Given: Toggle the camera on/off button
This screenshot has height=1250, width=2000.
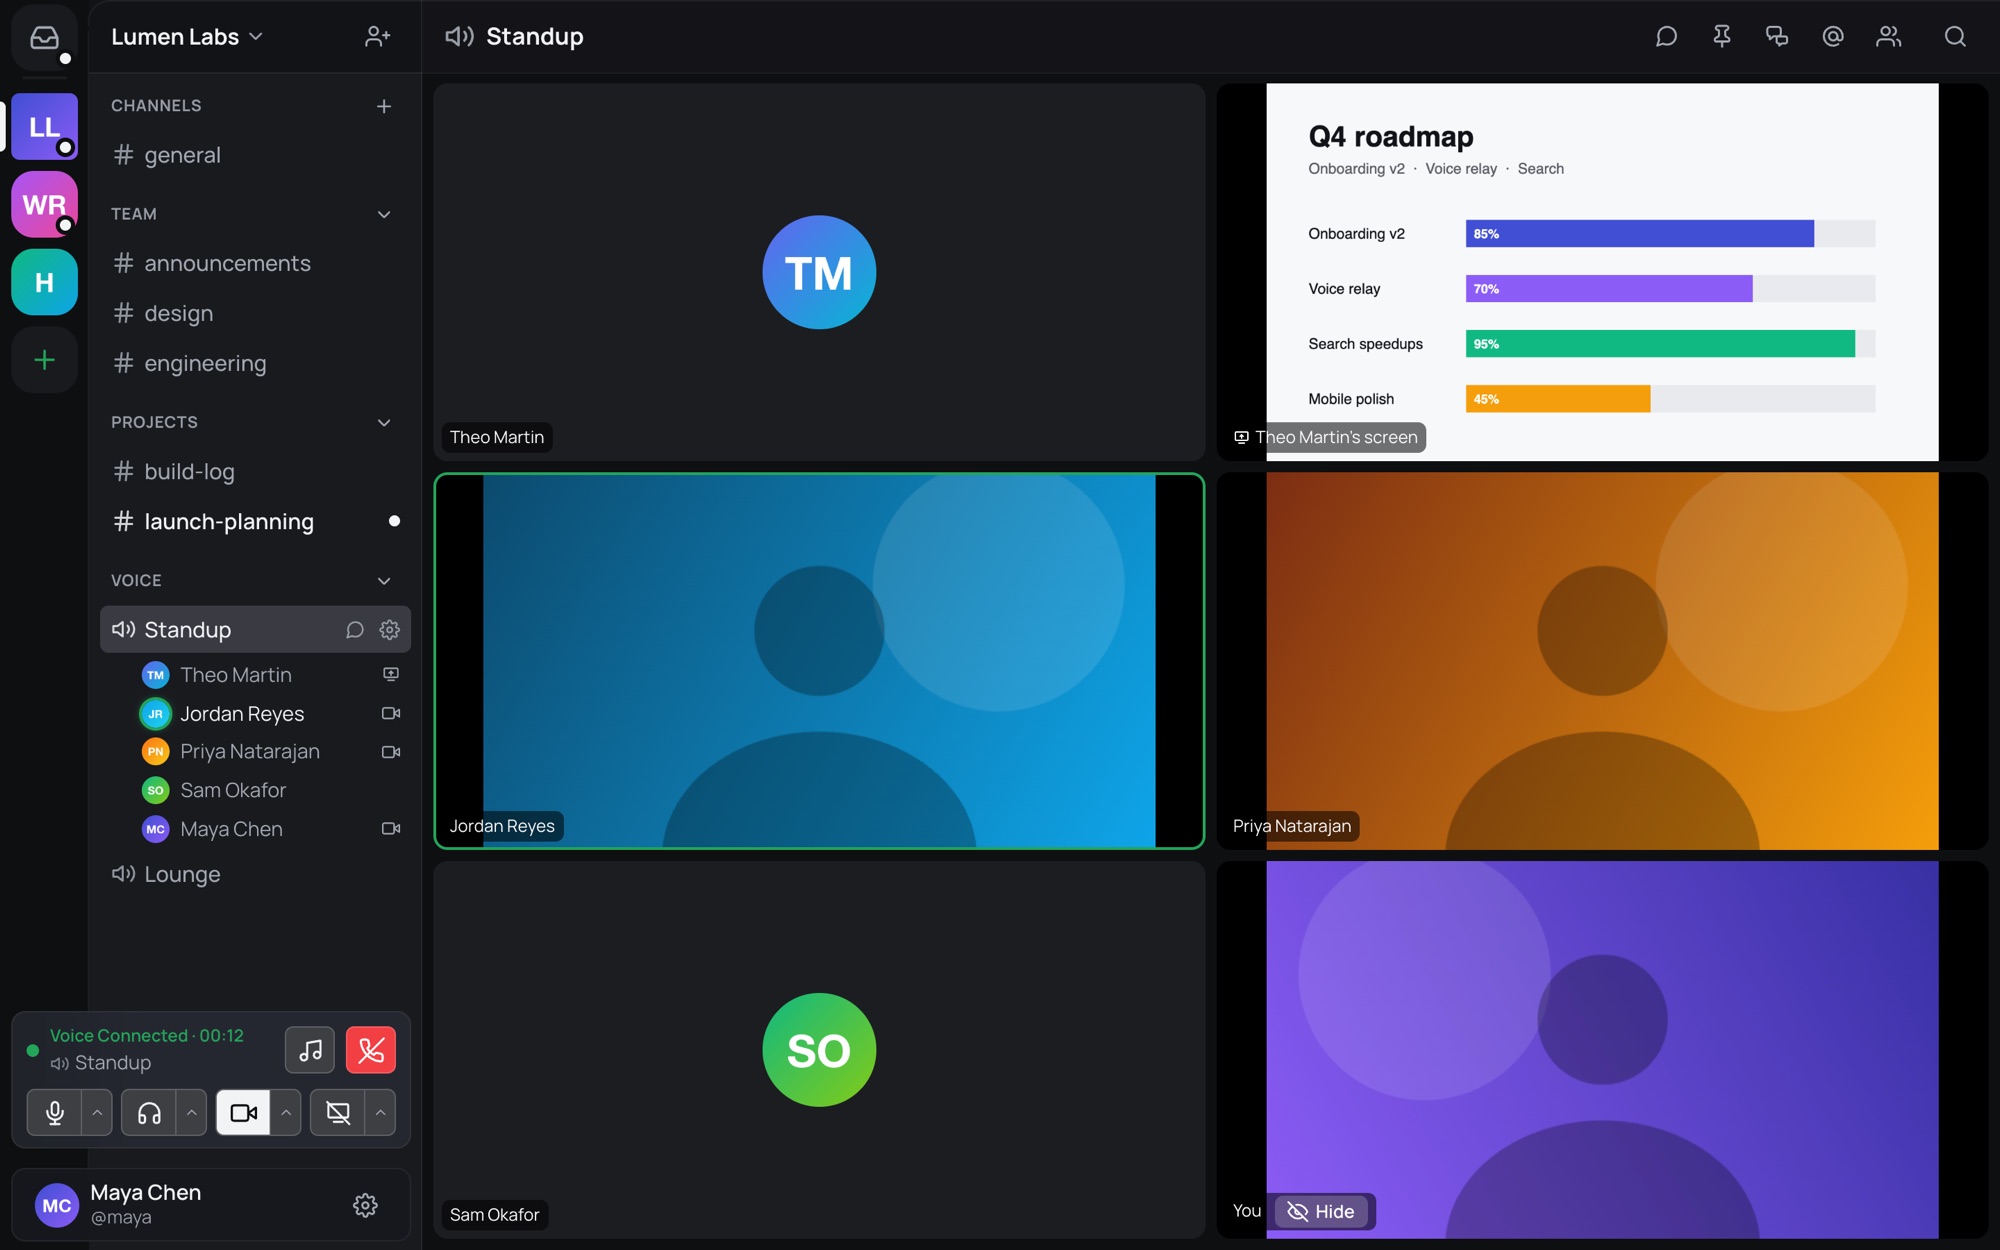Looking at the screenshot, I should coord(244,1113).
